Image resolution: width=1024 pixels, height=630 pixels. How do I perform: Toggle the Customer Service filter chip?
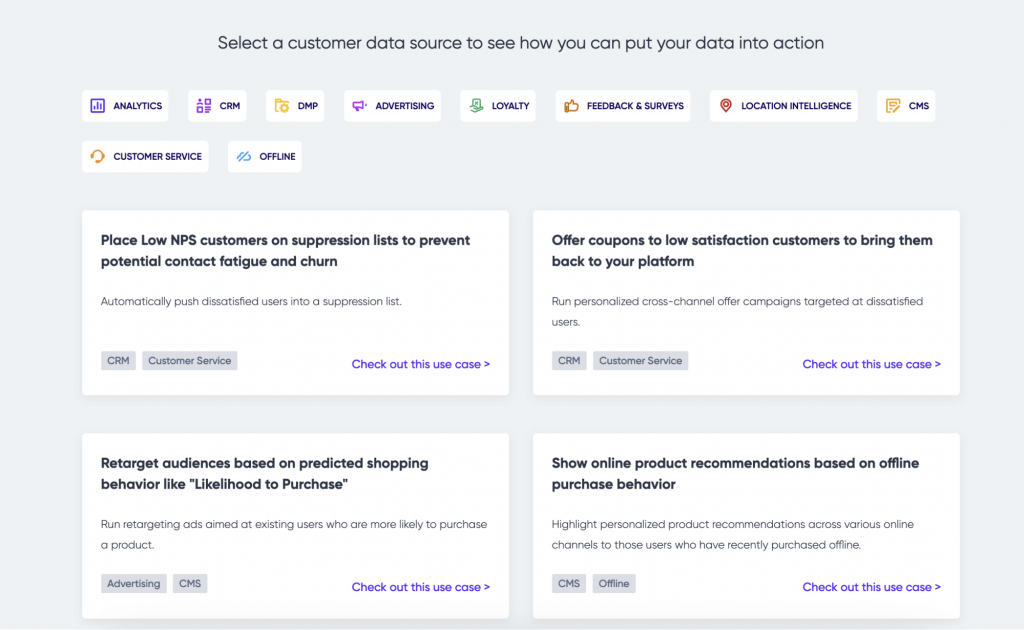(145, 156)
